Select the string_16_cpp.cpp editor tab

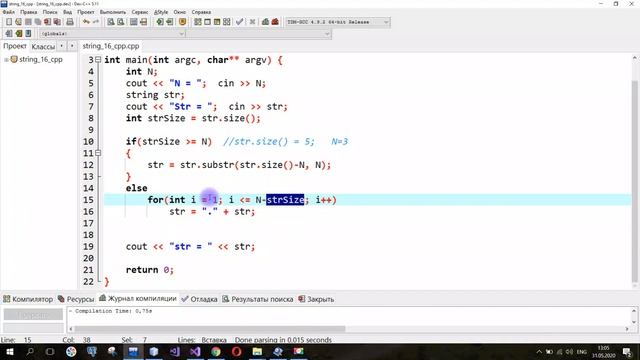111,46
